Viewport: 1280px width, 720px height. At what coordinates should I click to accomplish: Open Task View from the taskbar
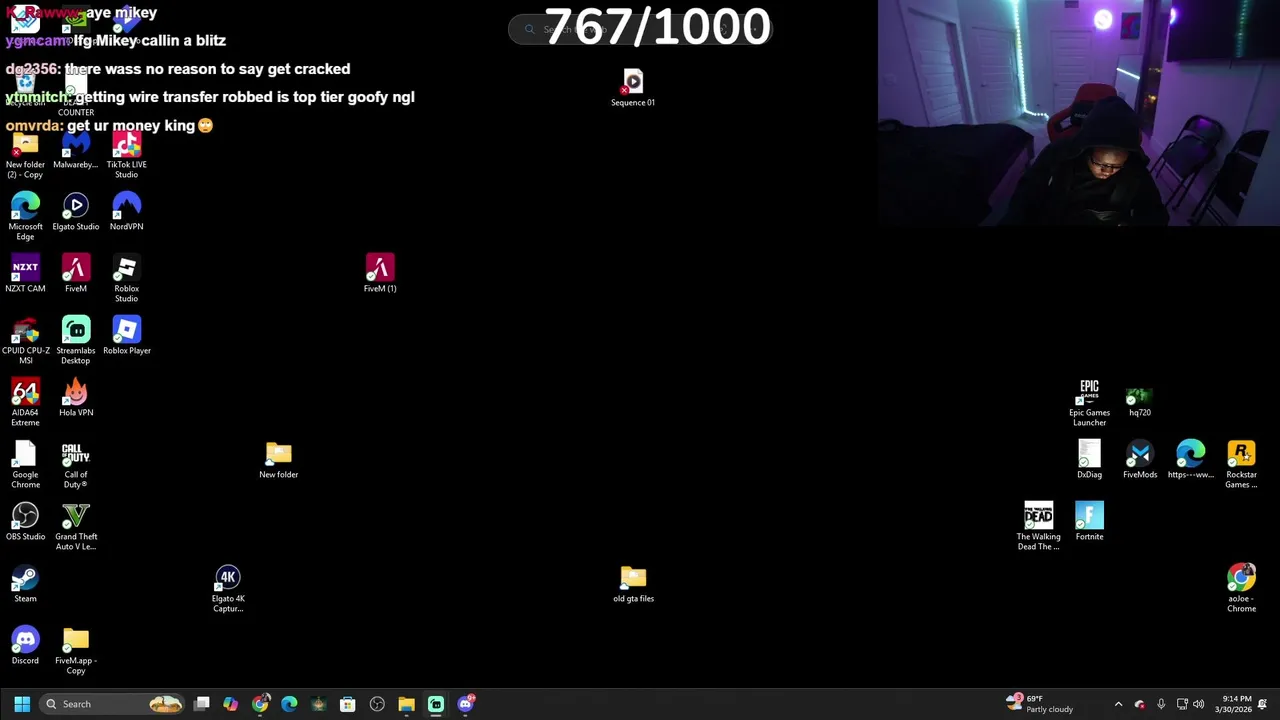tap(202, 704)
